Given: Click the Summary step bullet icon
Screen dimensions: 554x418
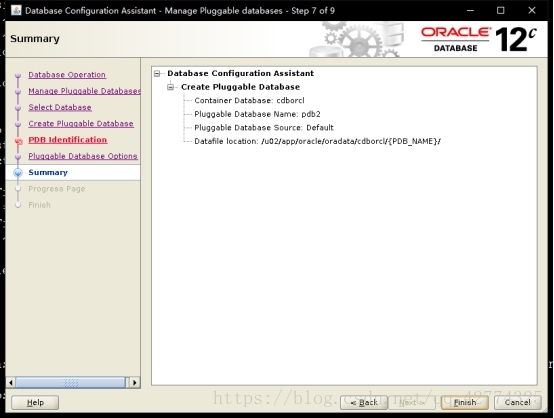Looking at the screenshot, I should [x=18, y=172].
